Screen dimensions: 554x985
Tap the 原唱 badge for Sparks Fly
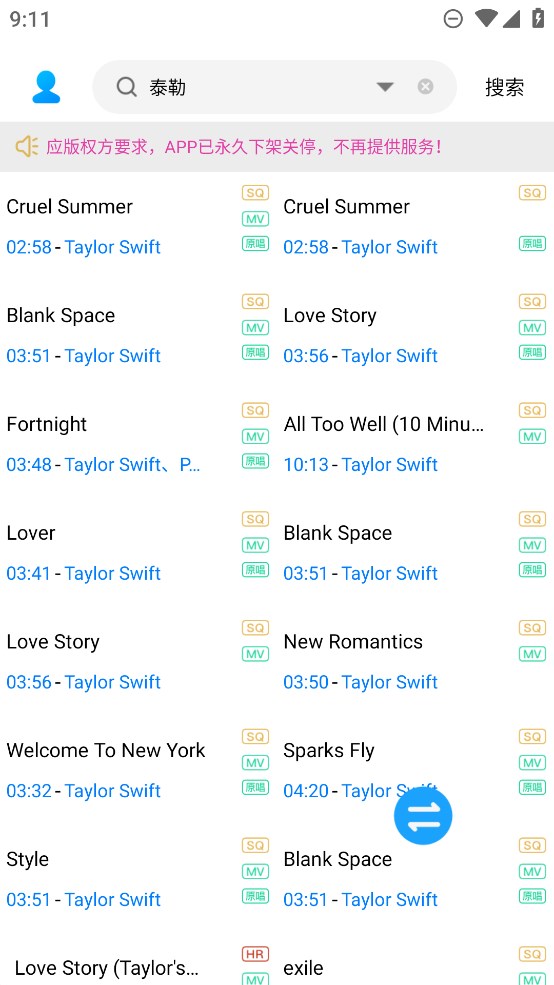tap(532, 788)
